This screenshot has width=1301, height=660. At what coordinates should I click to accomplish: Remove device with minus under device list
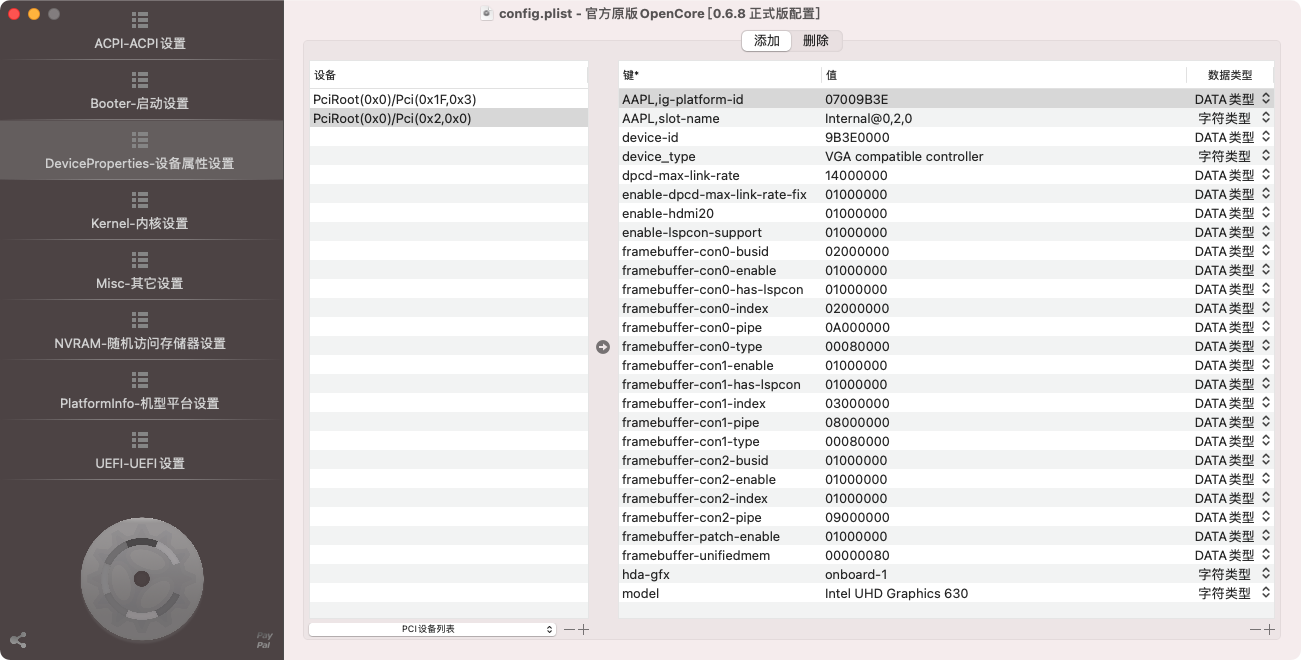pyautogui.click(x=569, y=629)
